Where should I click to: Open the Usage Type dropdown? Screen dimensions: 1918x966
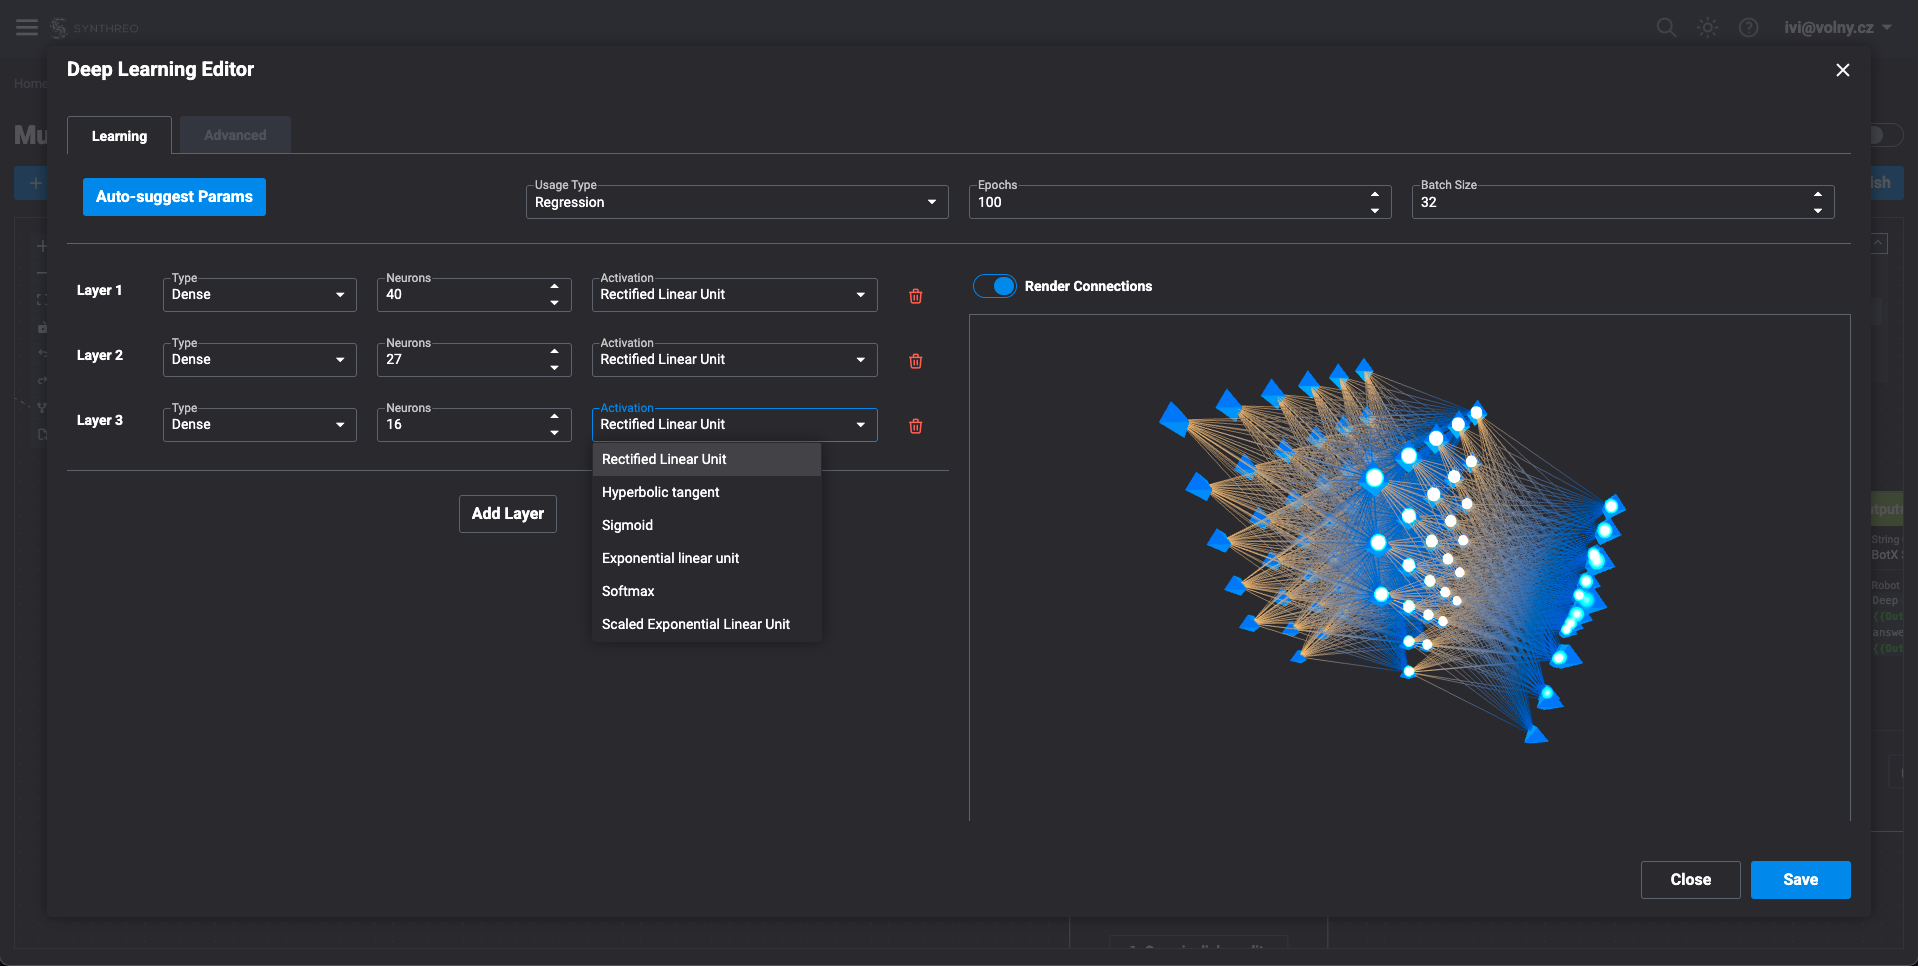tap(736, 202)
